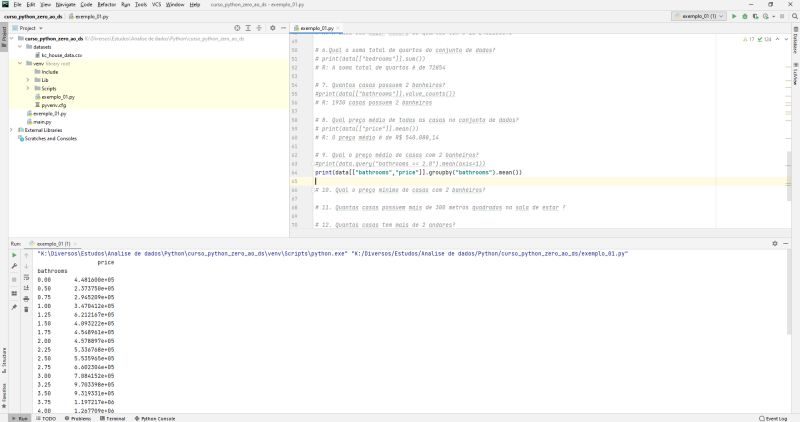Viewport: 800px width, 422px height.
Task: Click Restore Layout icon in Run panel
Action: pos(14,293)
